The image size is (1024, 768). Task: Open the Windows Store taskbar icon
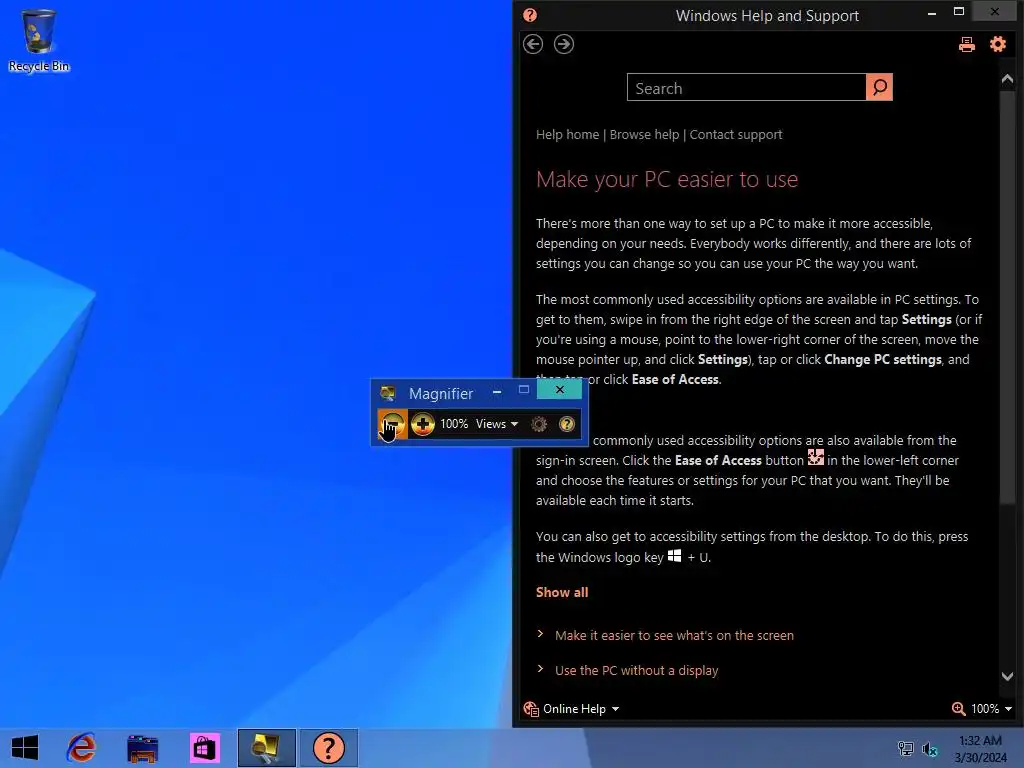coord(204,748)
